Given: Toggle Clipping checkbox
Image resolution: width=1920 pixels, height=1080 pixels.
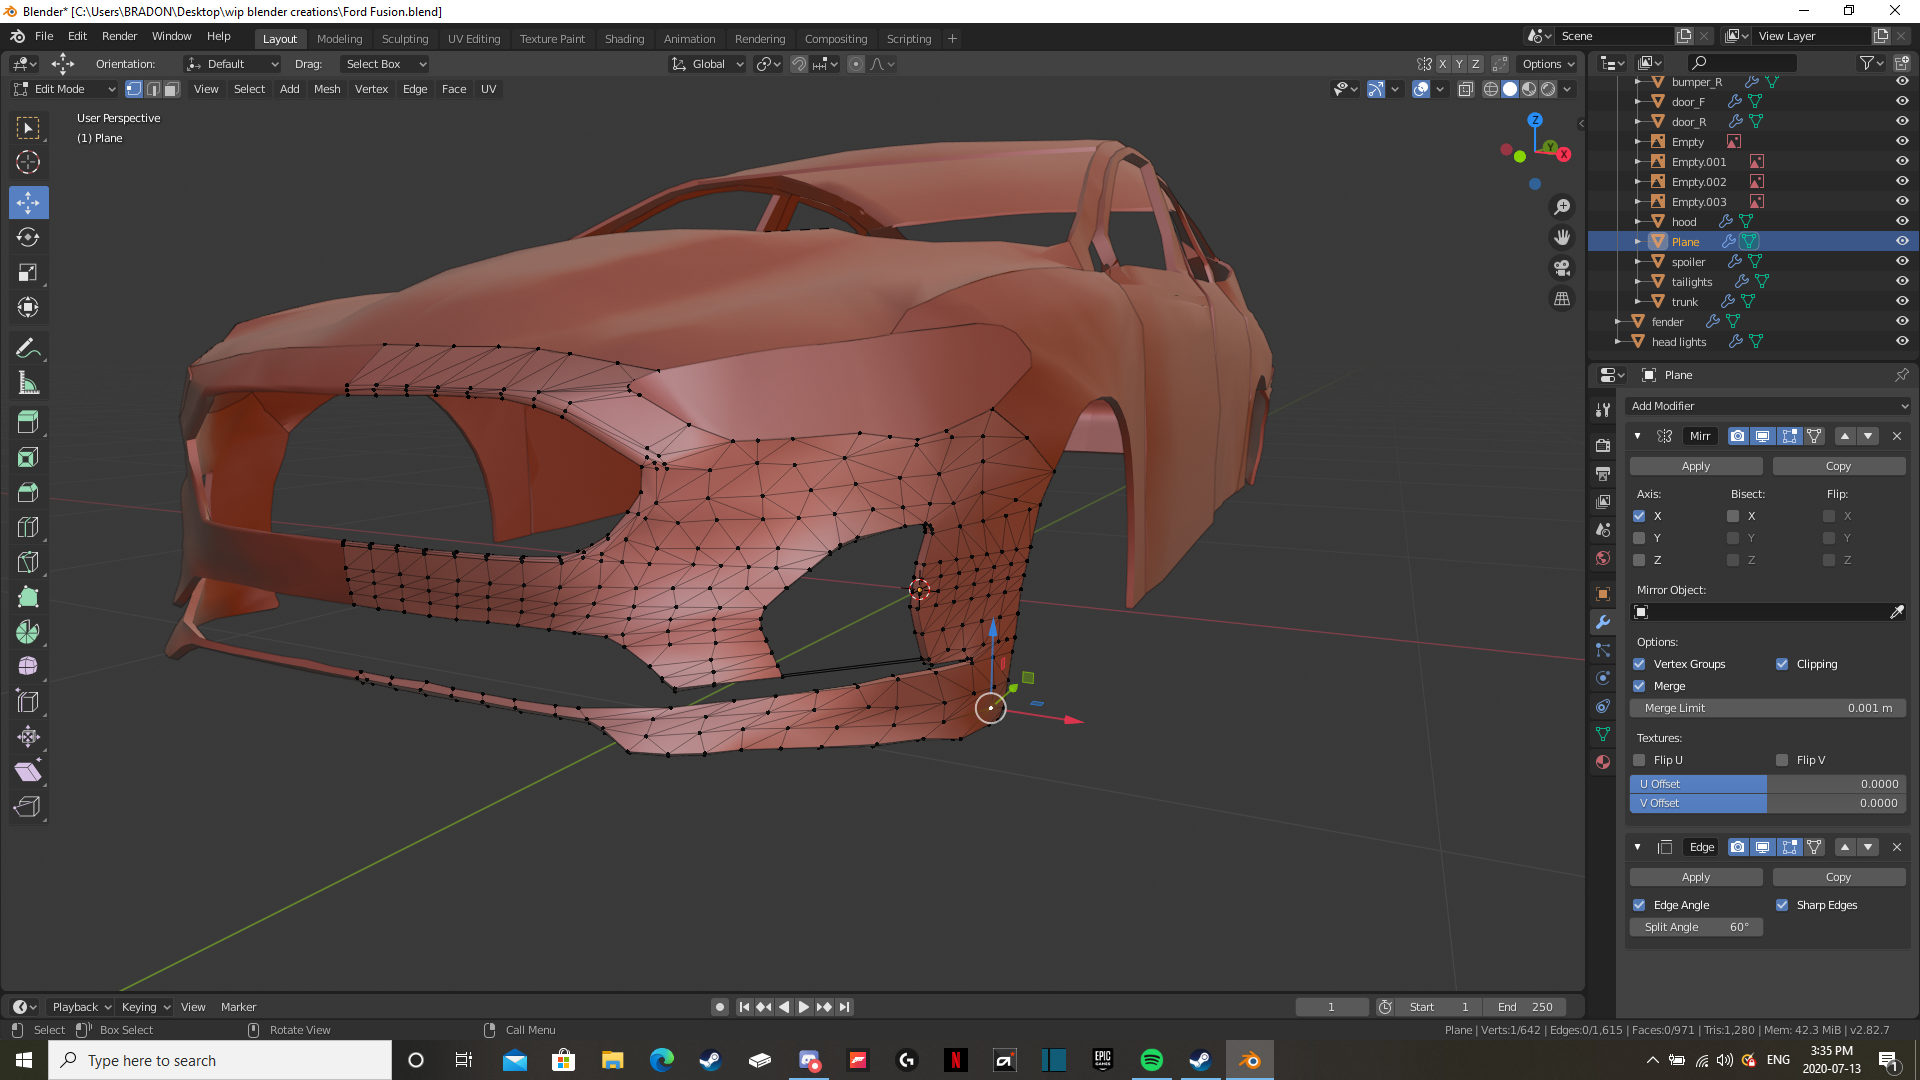Looking at the screenshot, I should point(1782,664).
